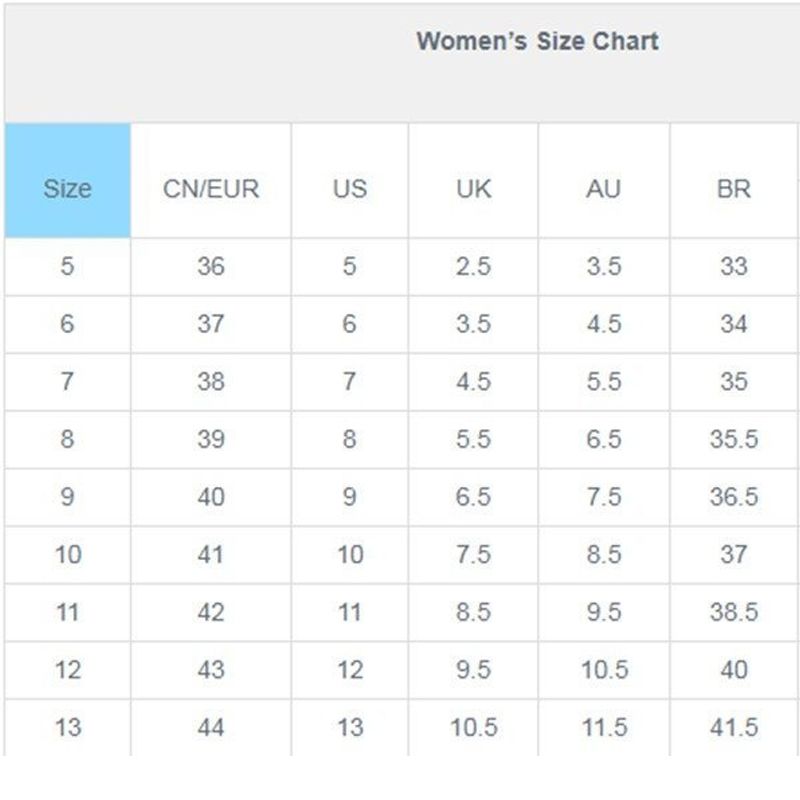Select the CN/EUR cell showing 36
Image resolution: width=800 pixels, height=800 pixels.
click(211, 267)
